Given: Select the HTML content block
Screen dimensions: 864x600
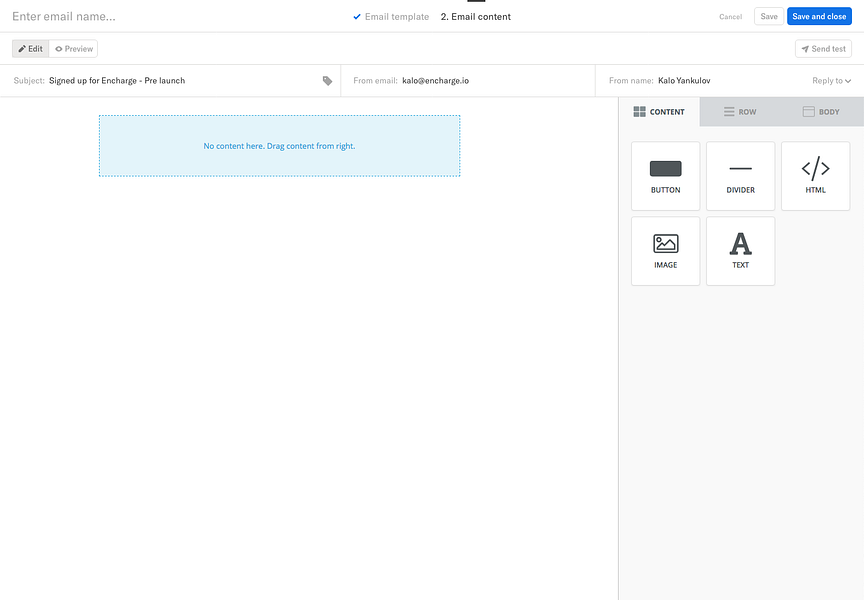Looking at the screenshot, I should click(816, 176).
